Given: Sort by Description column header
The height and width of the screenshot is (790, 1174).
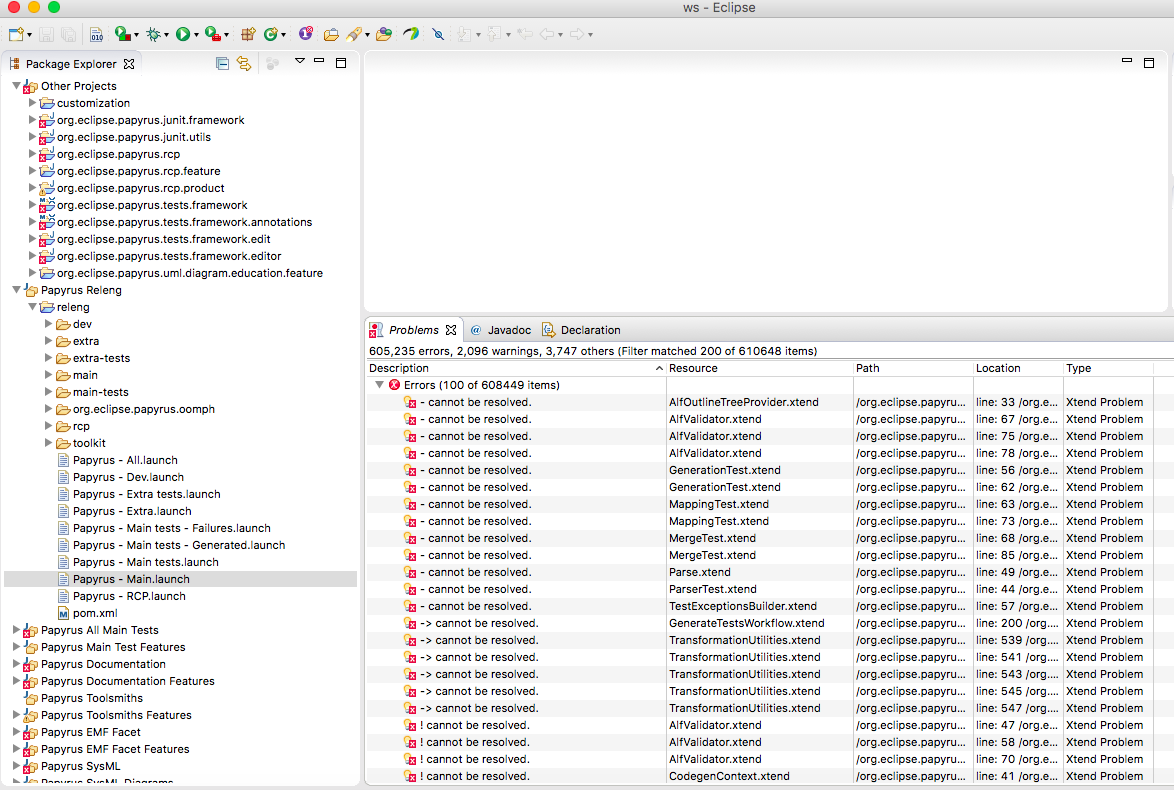Looking at the screenshot, I should pos(516,368).
